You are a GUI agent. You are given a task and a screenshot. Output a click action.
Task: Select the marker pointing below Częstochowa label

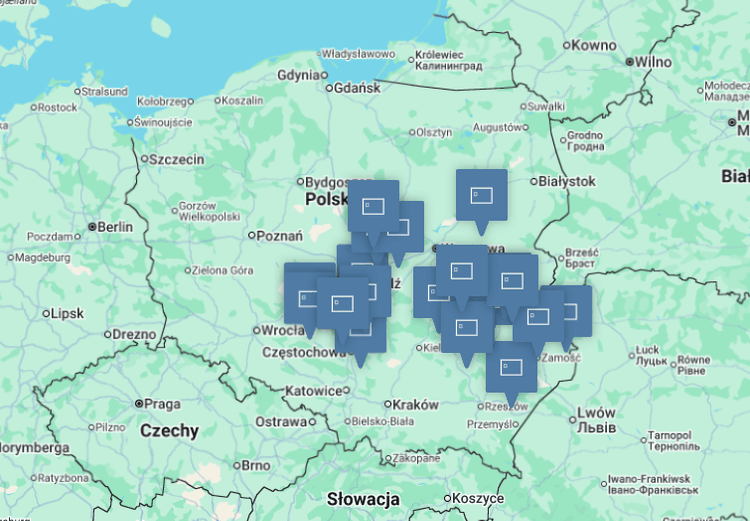pos(360,335)
